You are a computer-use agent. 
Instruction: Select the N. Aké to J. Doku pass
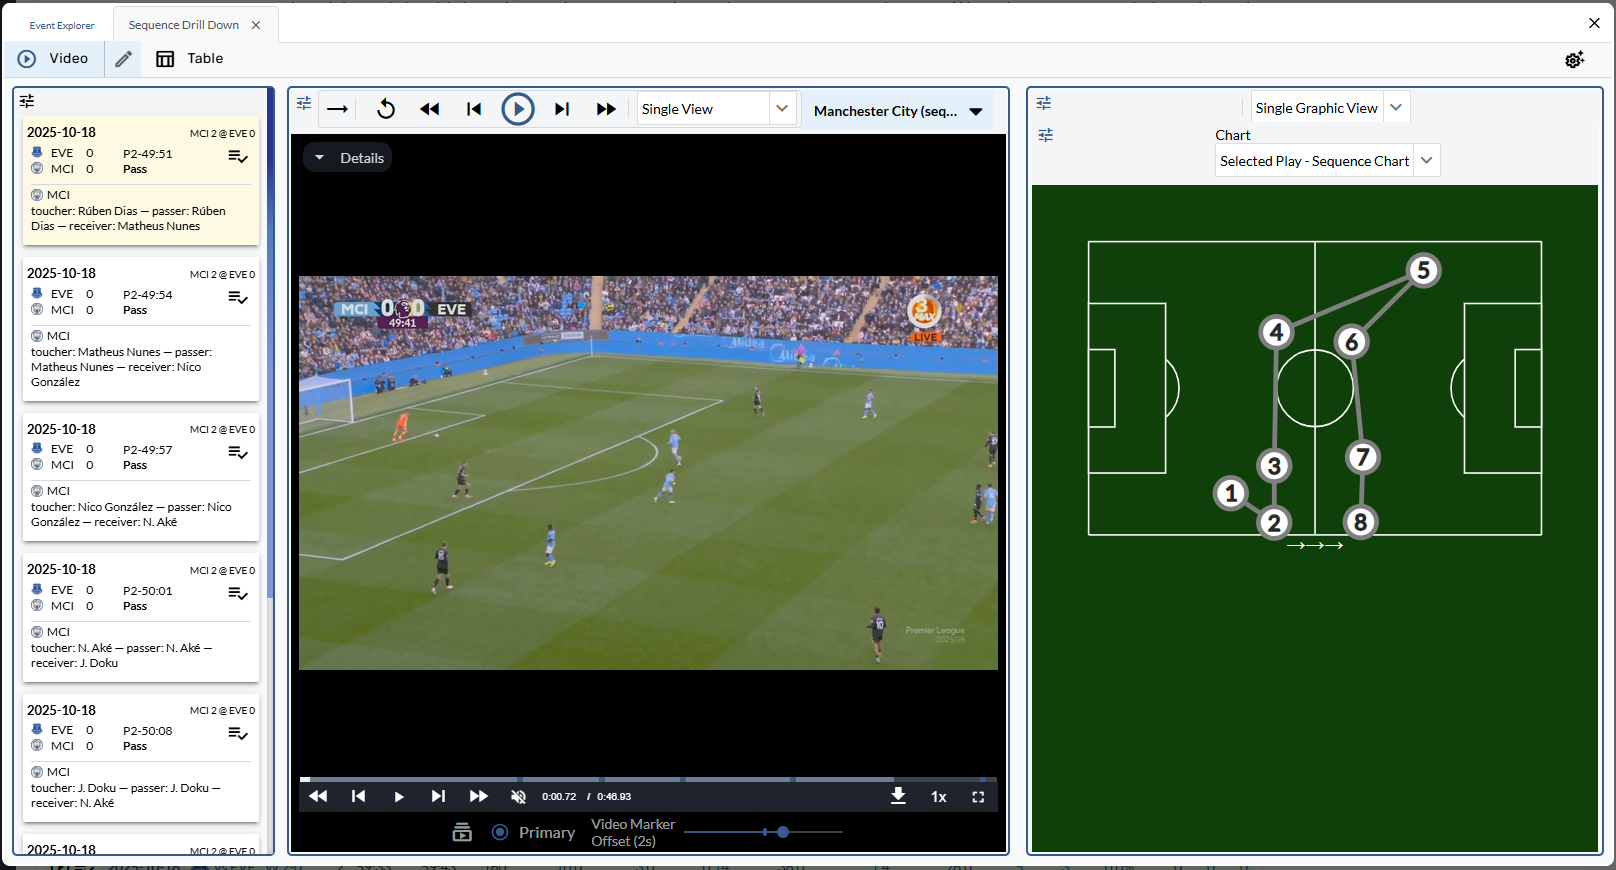point(141,618)
